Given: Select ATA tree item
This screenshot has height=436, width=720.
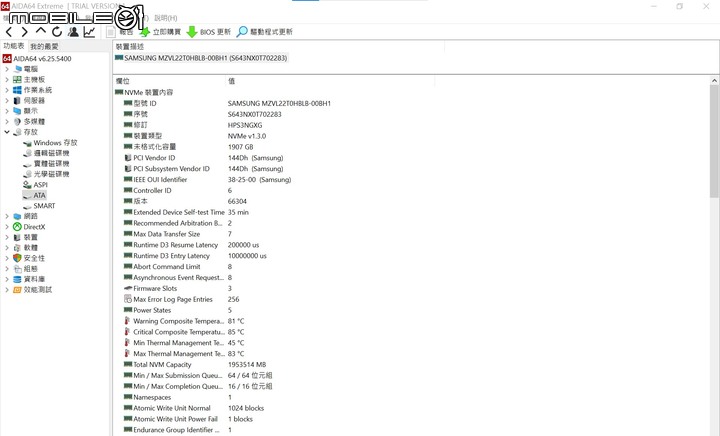Looking at the screenshot, I should 34,196.
